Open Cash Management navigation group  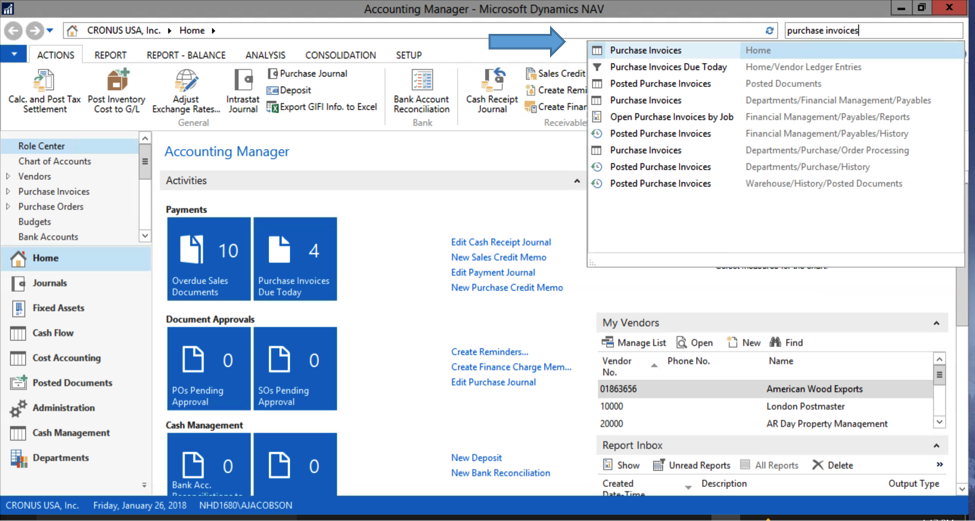[x=75, y=433]
